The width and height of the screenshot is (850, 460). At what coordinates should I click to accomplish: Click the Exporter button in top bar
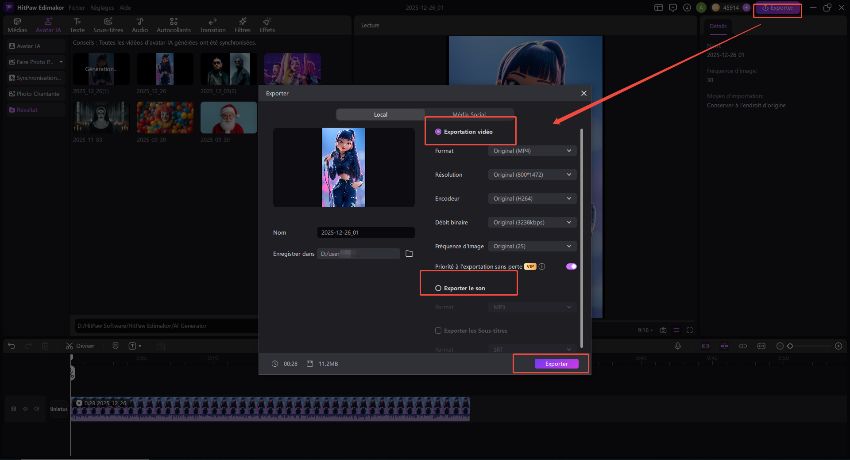tap(777, 8)
